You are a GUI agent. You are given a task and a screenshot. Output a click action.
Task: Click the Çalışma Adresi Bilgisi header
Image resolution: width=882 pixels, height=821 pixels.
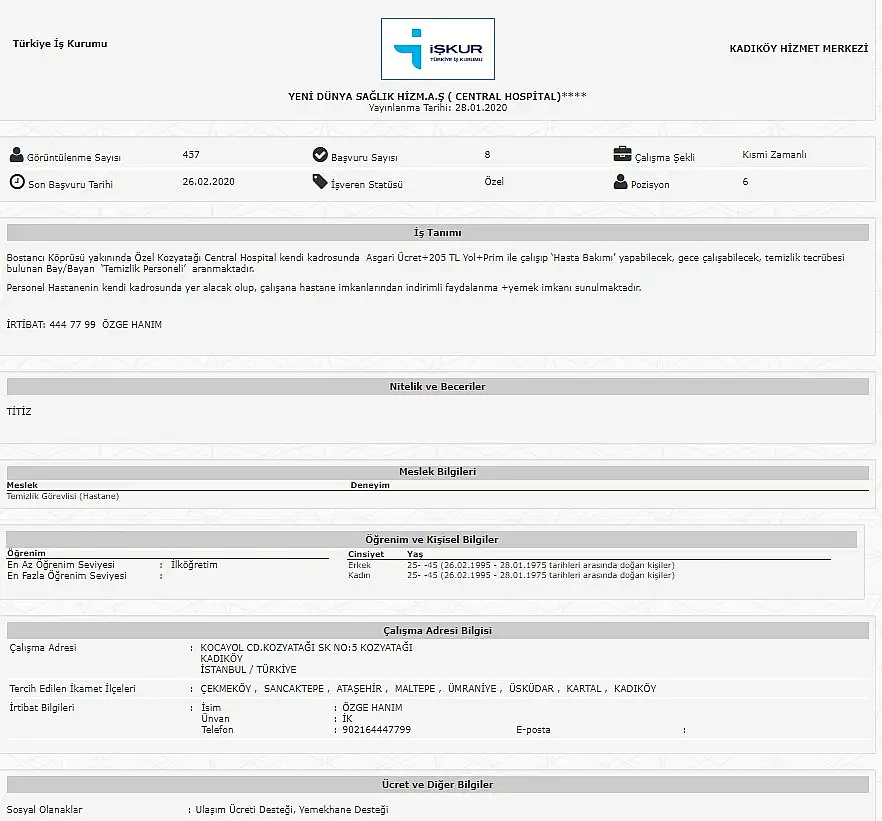click(438, 630)
